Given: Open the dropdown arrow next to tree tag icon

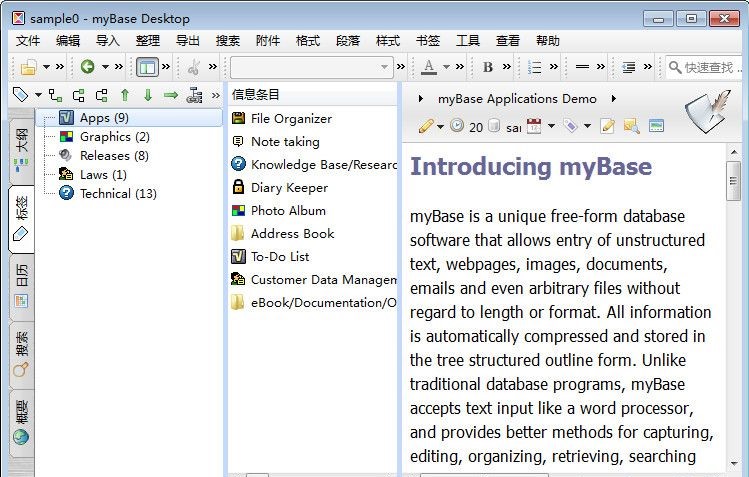Looking at the screenshot, I should [38, 95].
